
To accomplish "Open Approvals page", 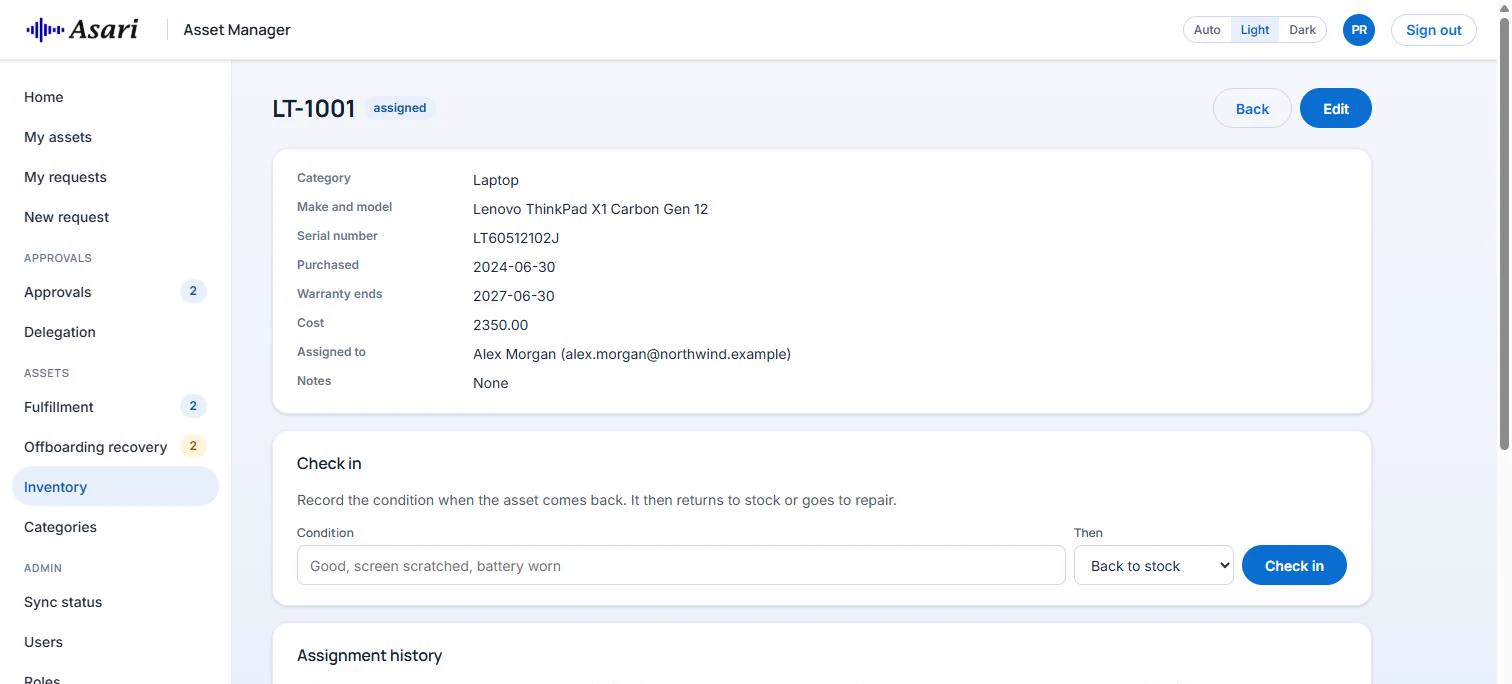I will [115, 292].
